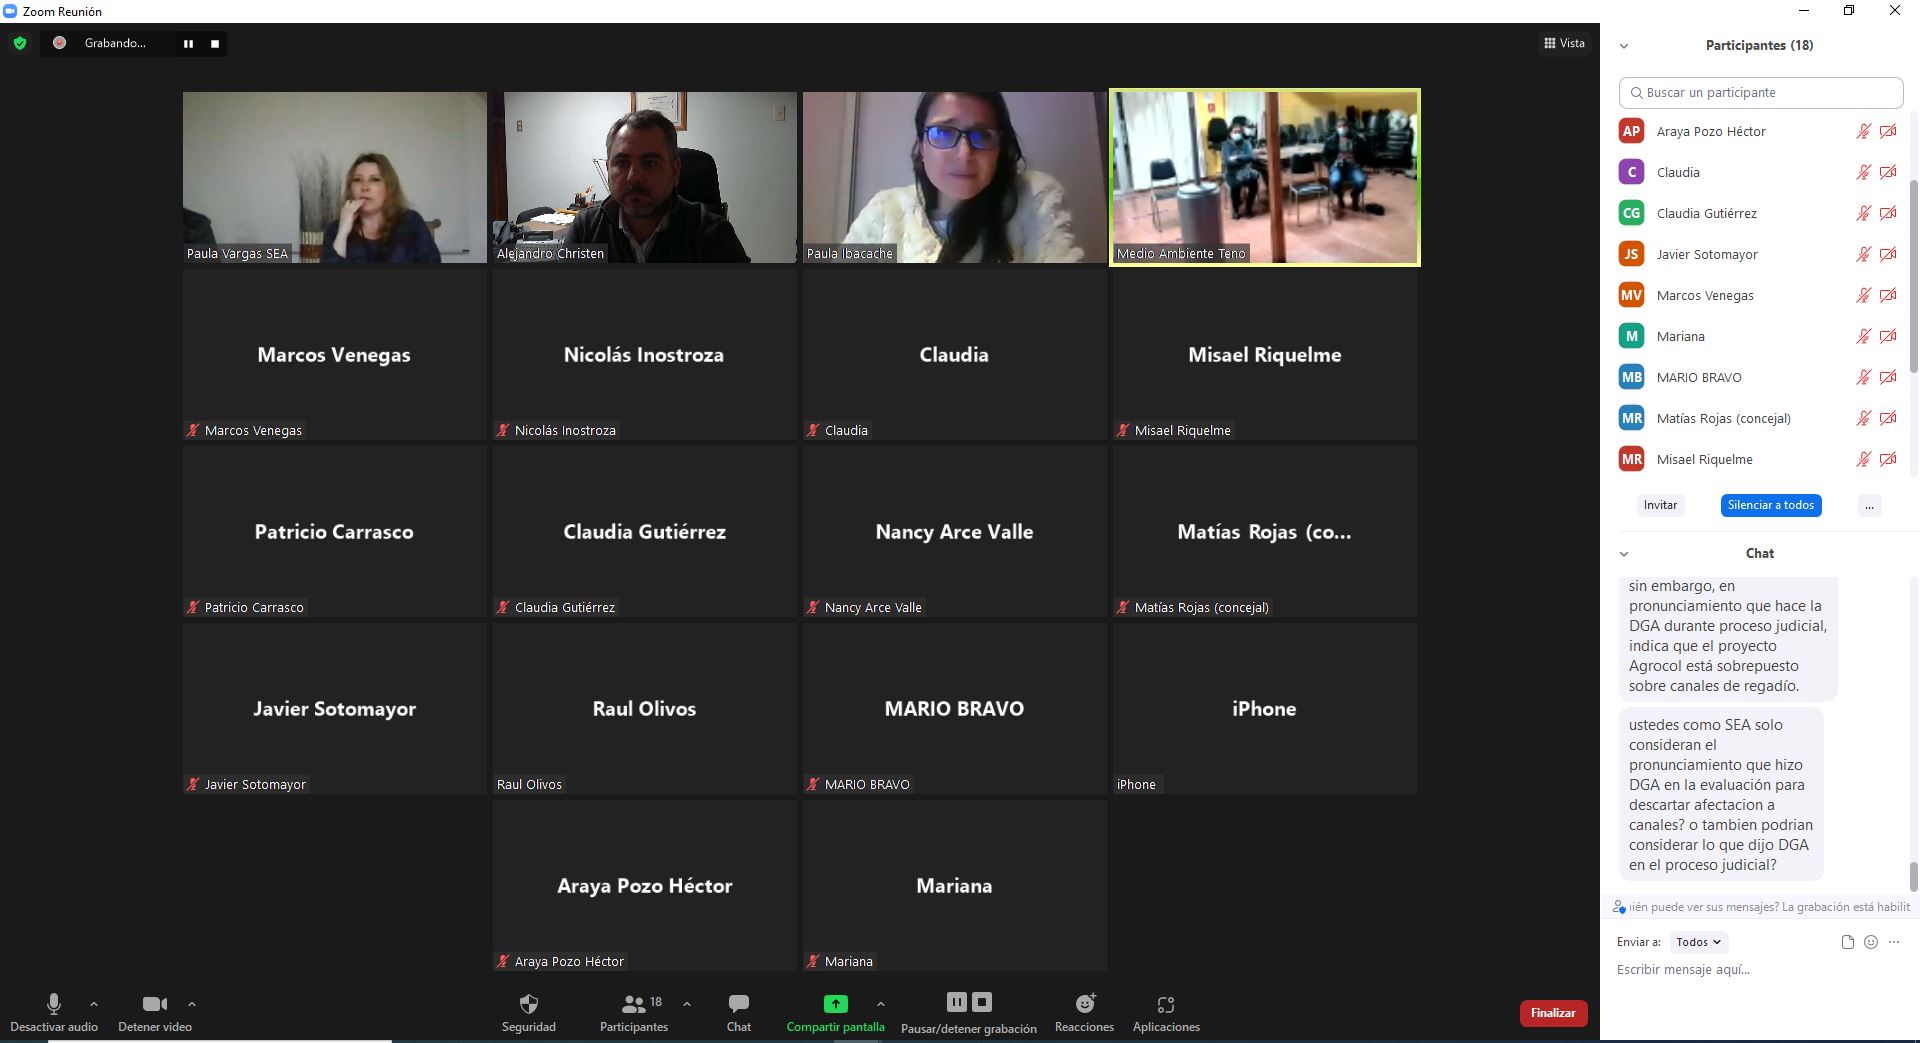Toggle the Participantes panel

pyautogui.click(x=633, y=1004)
